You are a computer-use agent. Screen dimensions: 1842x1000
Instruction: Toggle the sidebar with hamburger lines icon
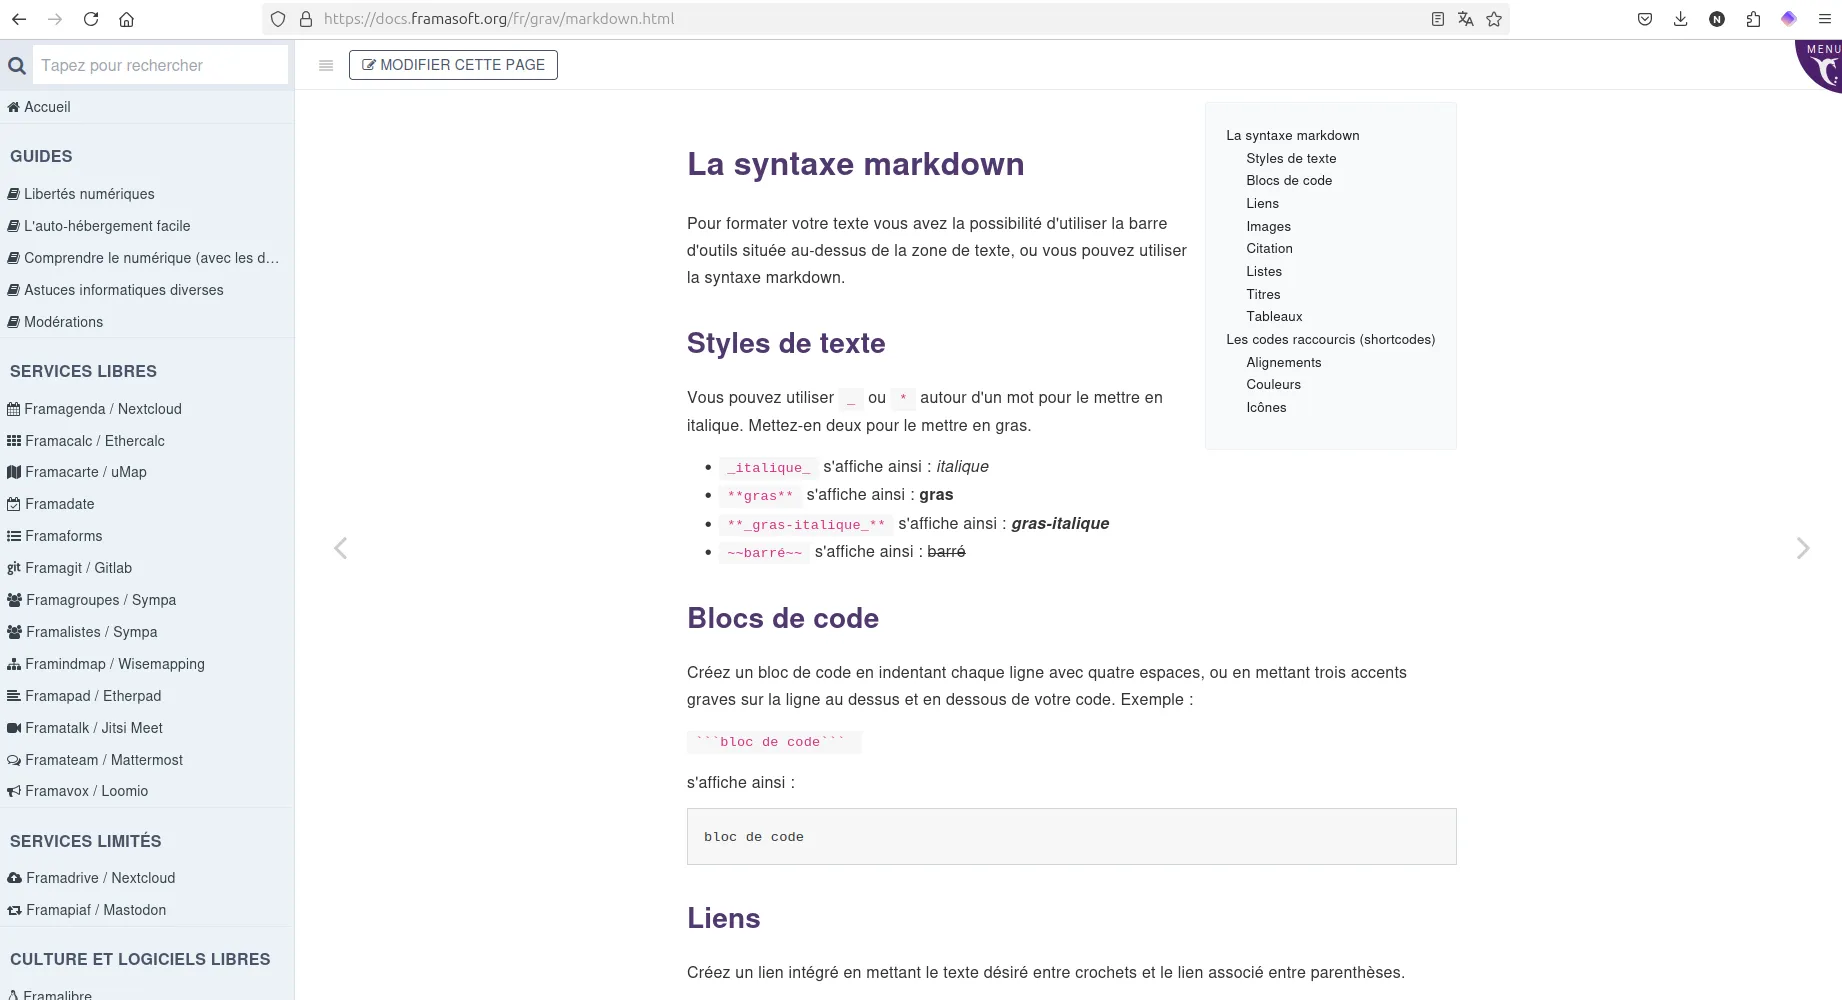(326, 66)
